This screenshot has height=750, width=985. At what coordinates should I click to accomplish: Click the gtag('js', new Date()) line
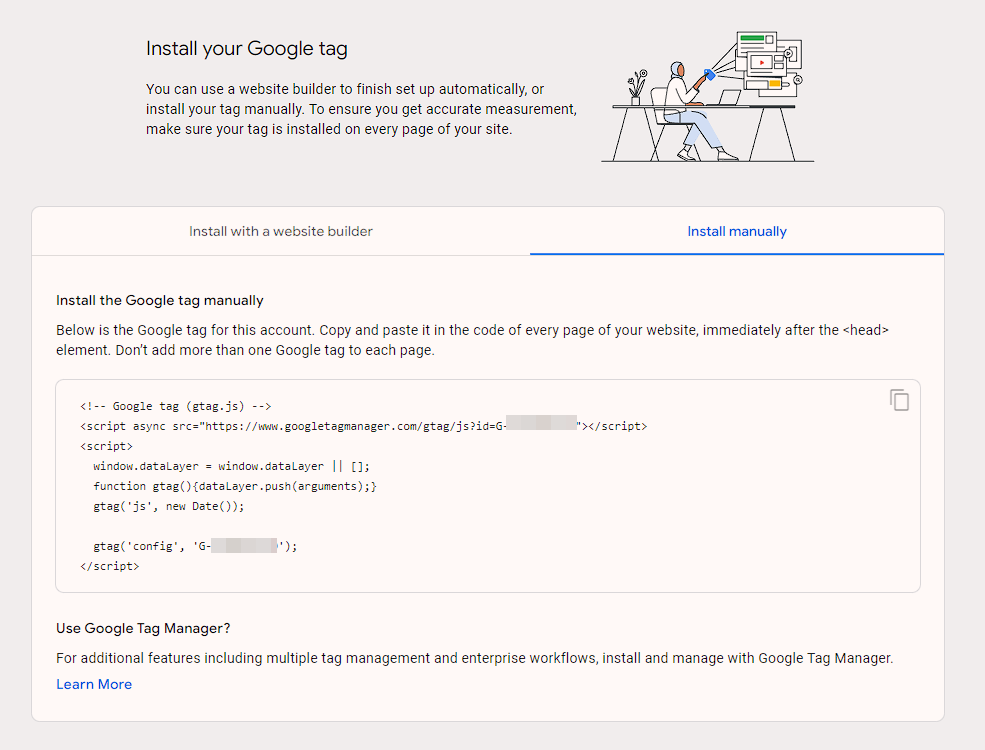click(168, 506)
